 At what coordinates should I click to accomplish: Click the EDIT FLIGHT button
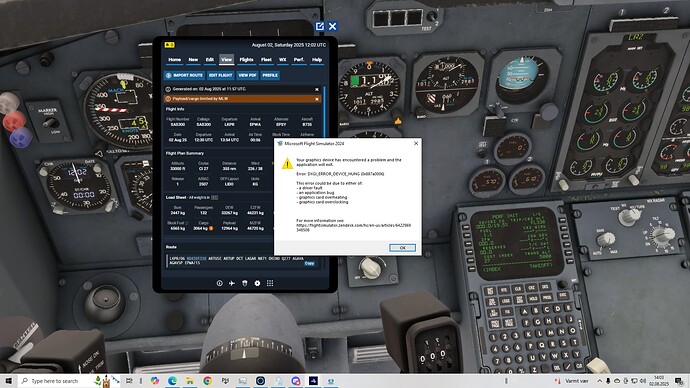tap(220, 75)
